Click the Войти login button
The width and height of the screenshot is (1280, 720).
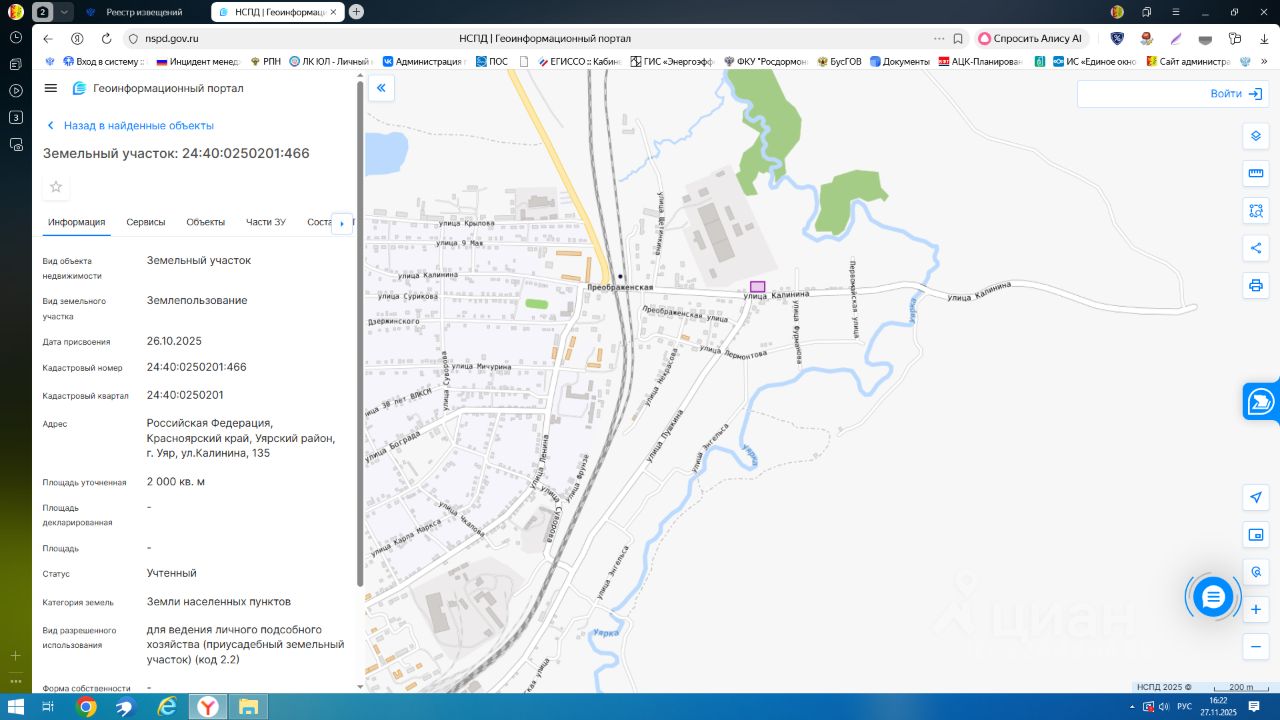point(1236,94)
